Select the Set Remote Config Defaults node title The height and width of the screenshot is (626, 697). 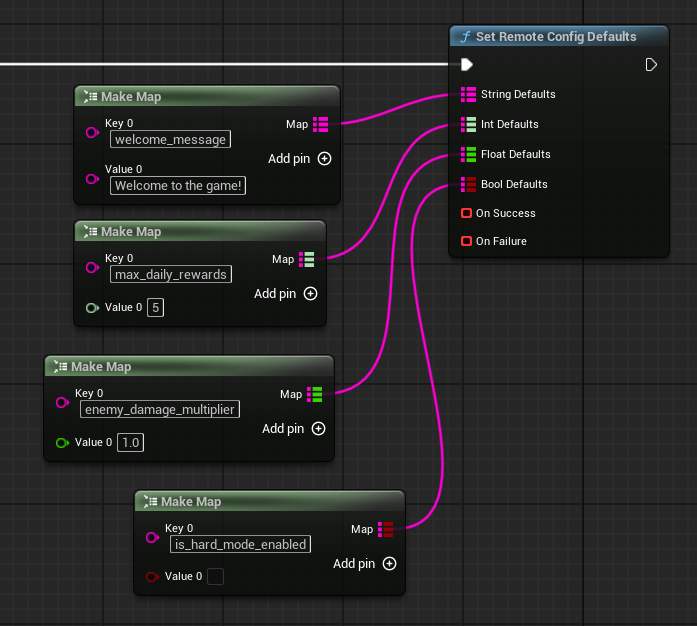click(556, 37)
